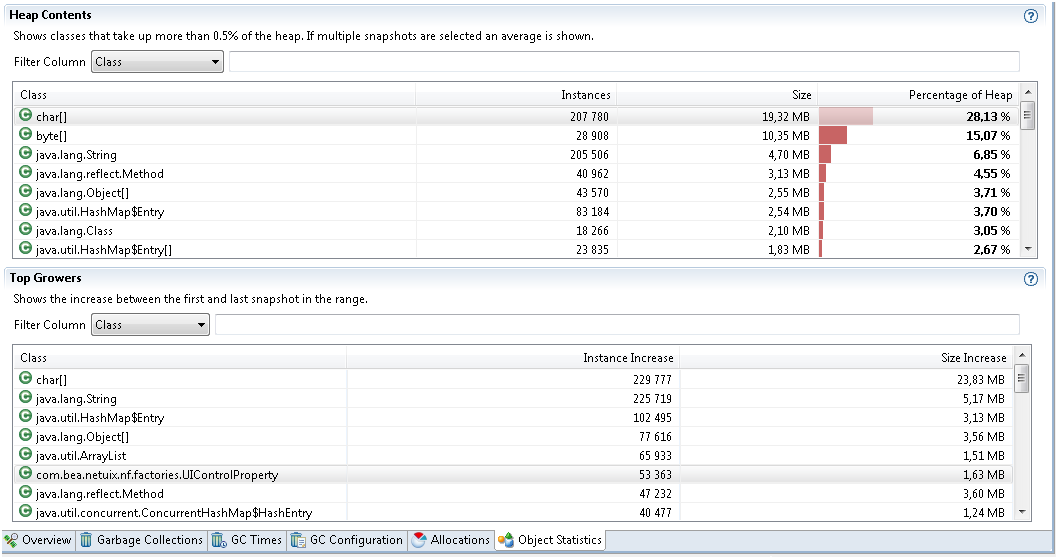Open the Top Growers Filter Column dropdown

150,325
